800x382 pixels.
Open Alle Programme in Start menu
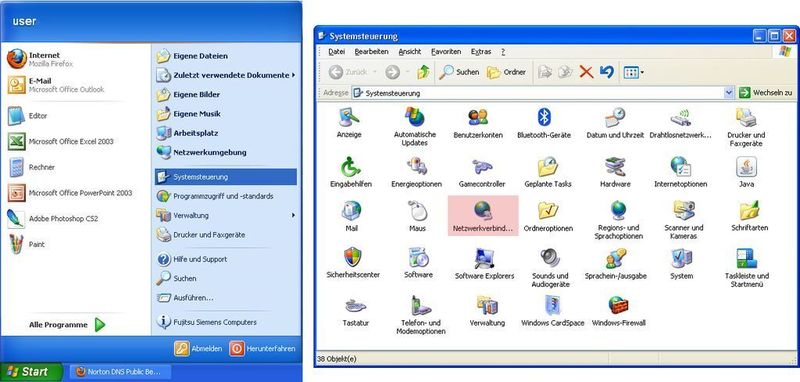(x=67, y=324)
